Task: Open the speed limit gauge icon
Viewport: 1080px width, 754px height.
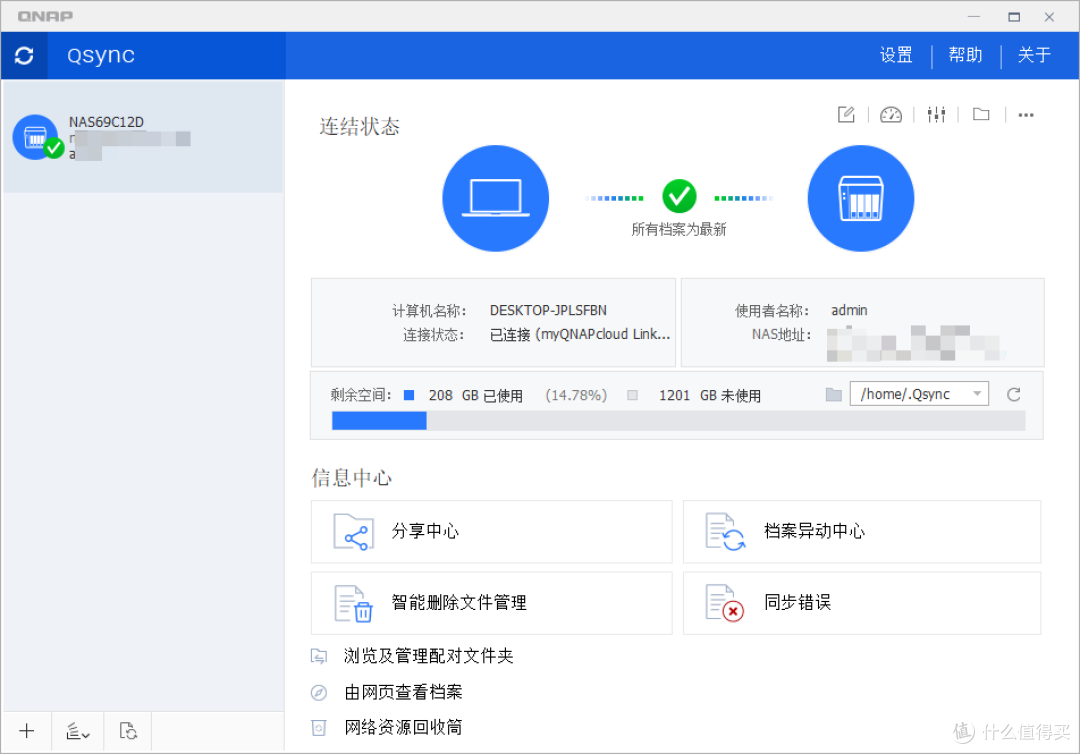Action: [891, 114]
